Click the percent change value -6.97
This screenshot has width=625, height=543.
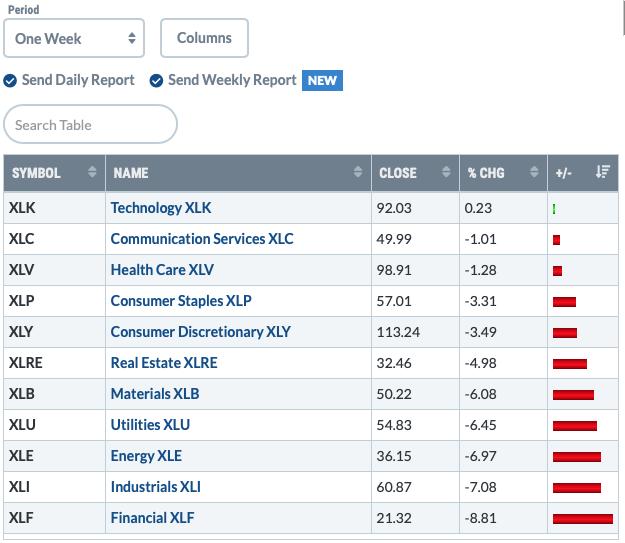(480, 456)
